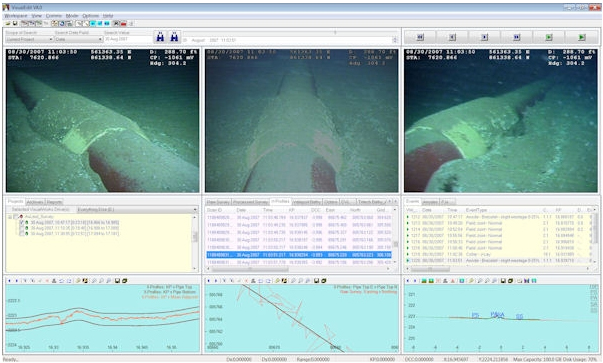Viewport: 603px width, 363px height.
Task: Click the Search Value date field
Action: point(128,39)
